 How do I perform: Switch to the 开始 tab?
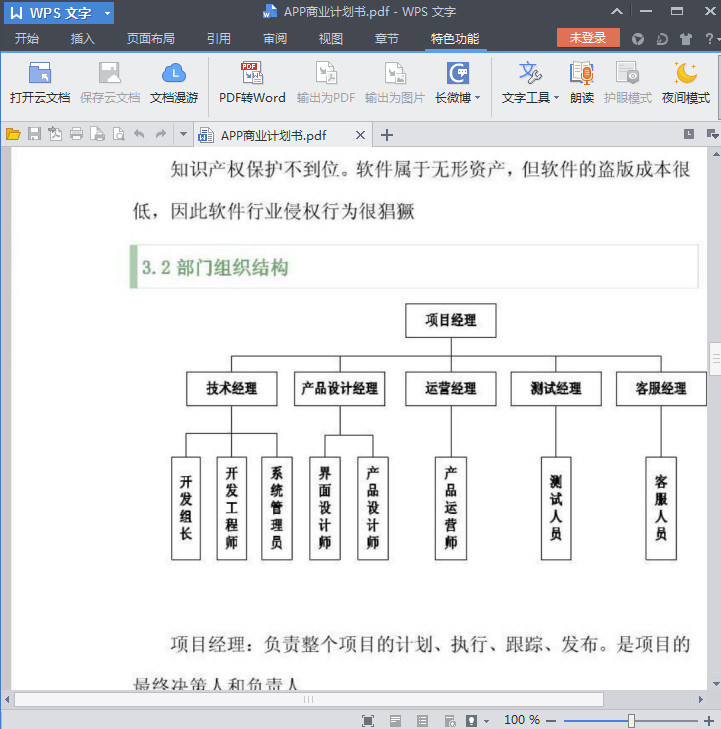27,39
